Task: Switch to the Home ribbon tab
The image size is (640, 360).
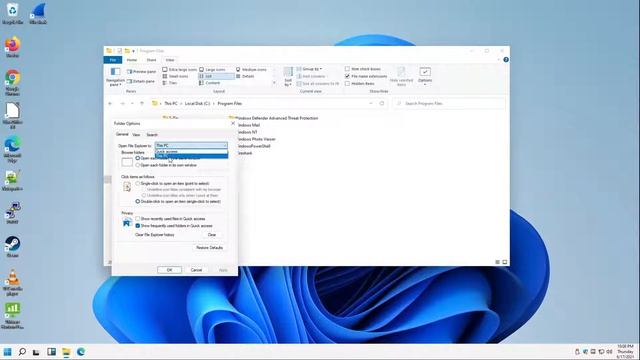Action: click(x=132, y=60)
